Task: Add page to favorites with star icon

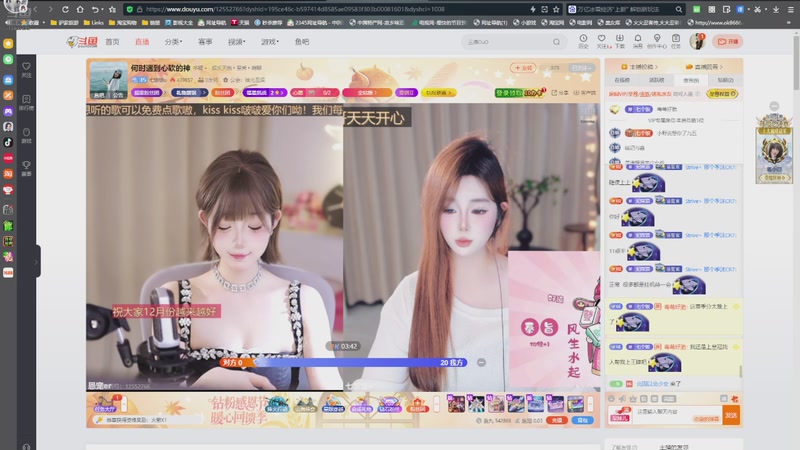Action: pos(556,9)
